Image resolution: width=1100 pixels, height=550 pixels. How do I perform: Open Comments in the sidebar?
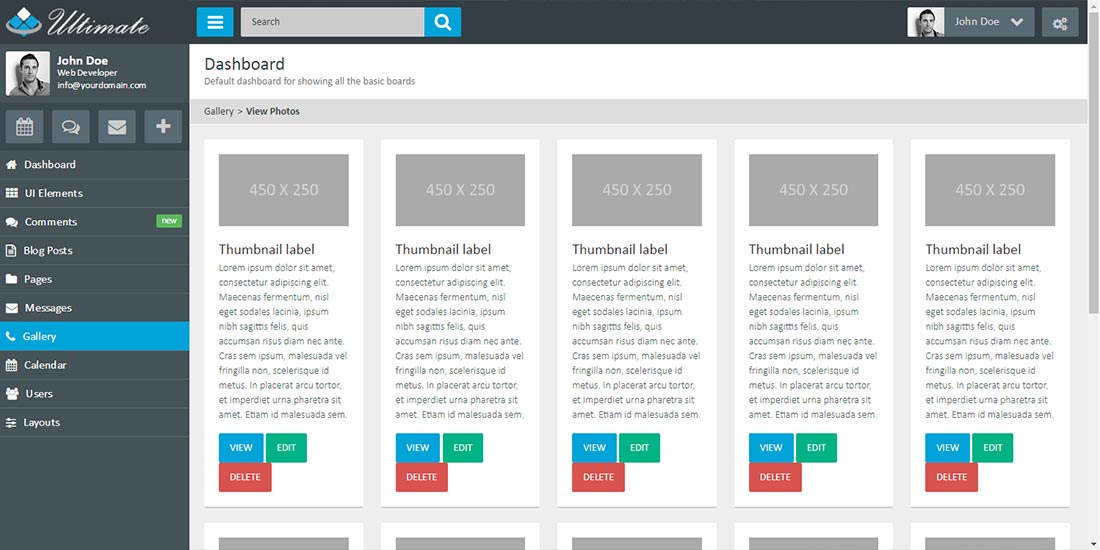(x=95, y=222)
